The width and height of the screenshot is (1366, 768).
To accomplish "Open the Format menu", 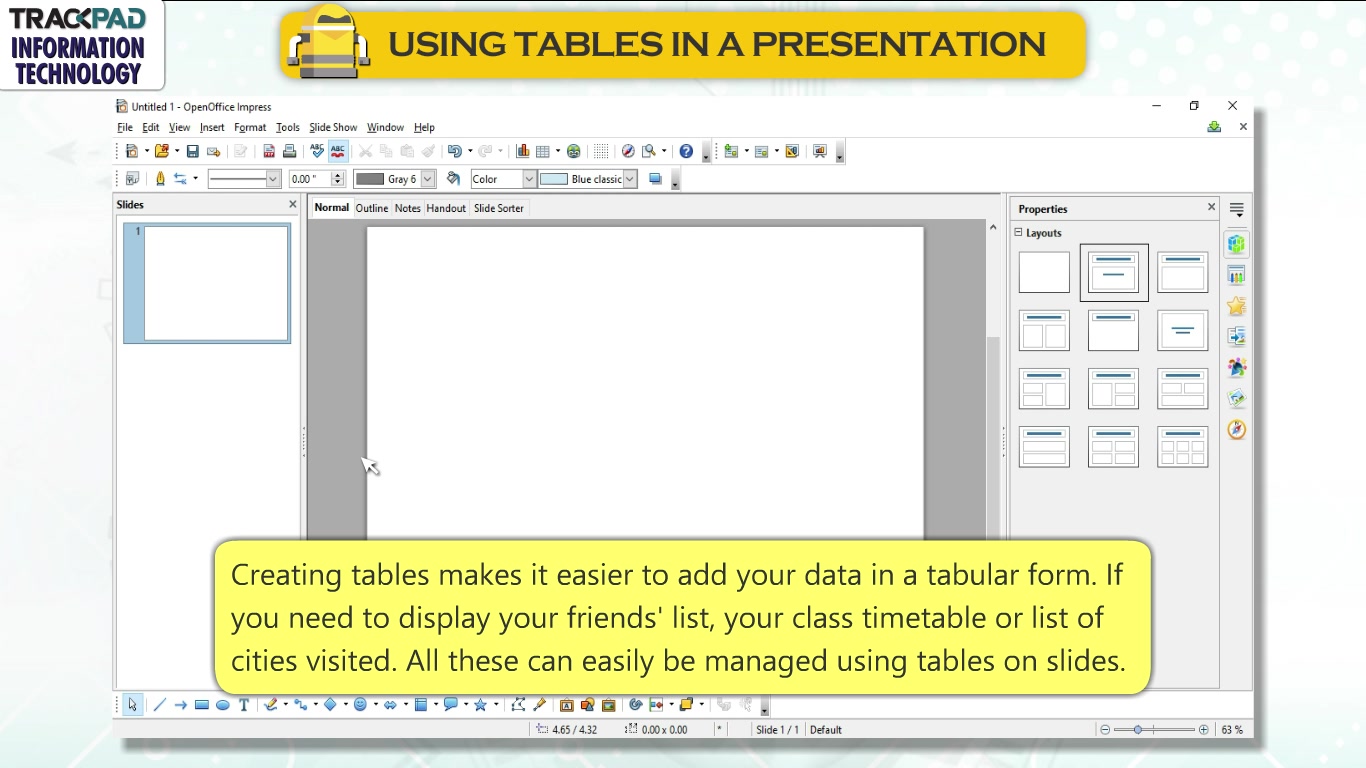I will tap(250, 128).
